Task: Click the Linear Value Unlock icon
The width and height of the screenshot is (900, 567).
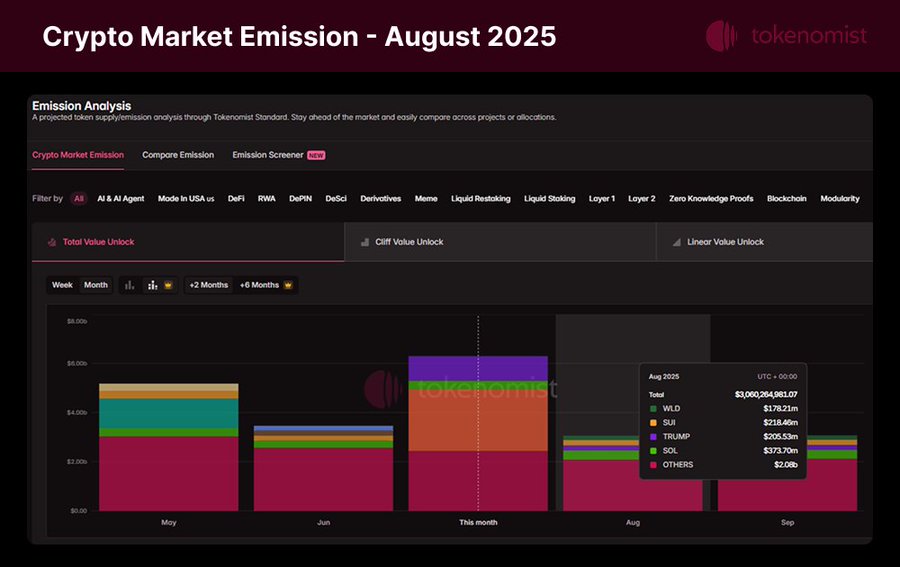Action: (677, 242)
